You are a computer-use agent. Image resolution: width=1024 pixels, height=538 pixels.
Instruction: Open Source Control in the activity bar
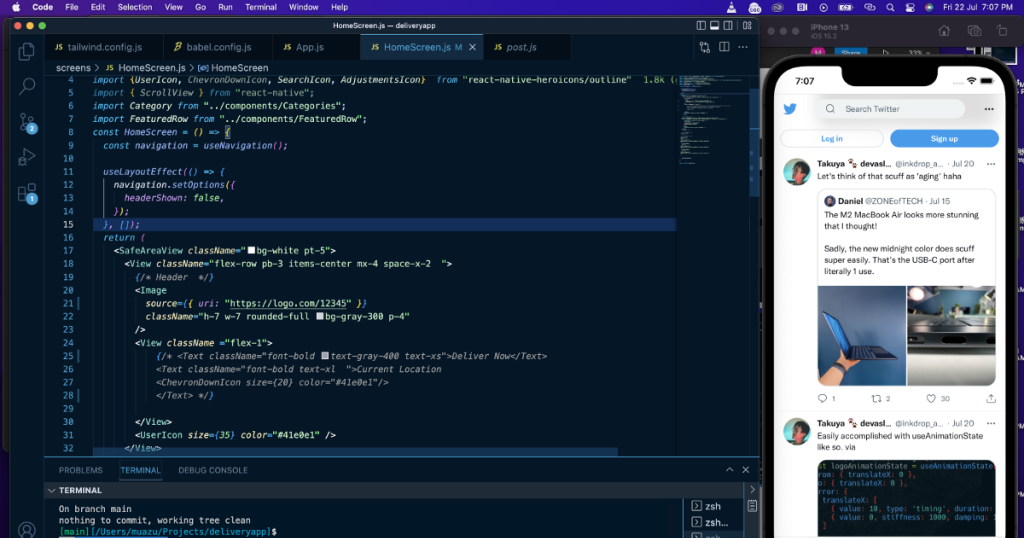[27, 123]
